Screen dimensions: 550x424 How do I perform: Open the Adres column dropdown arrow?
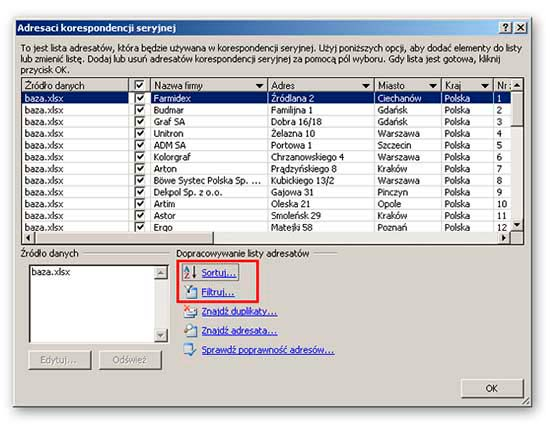(x=366, y=86)
